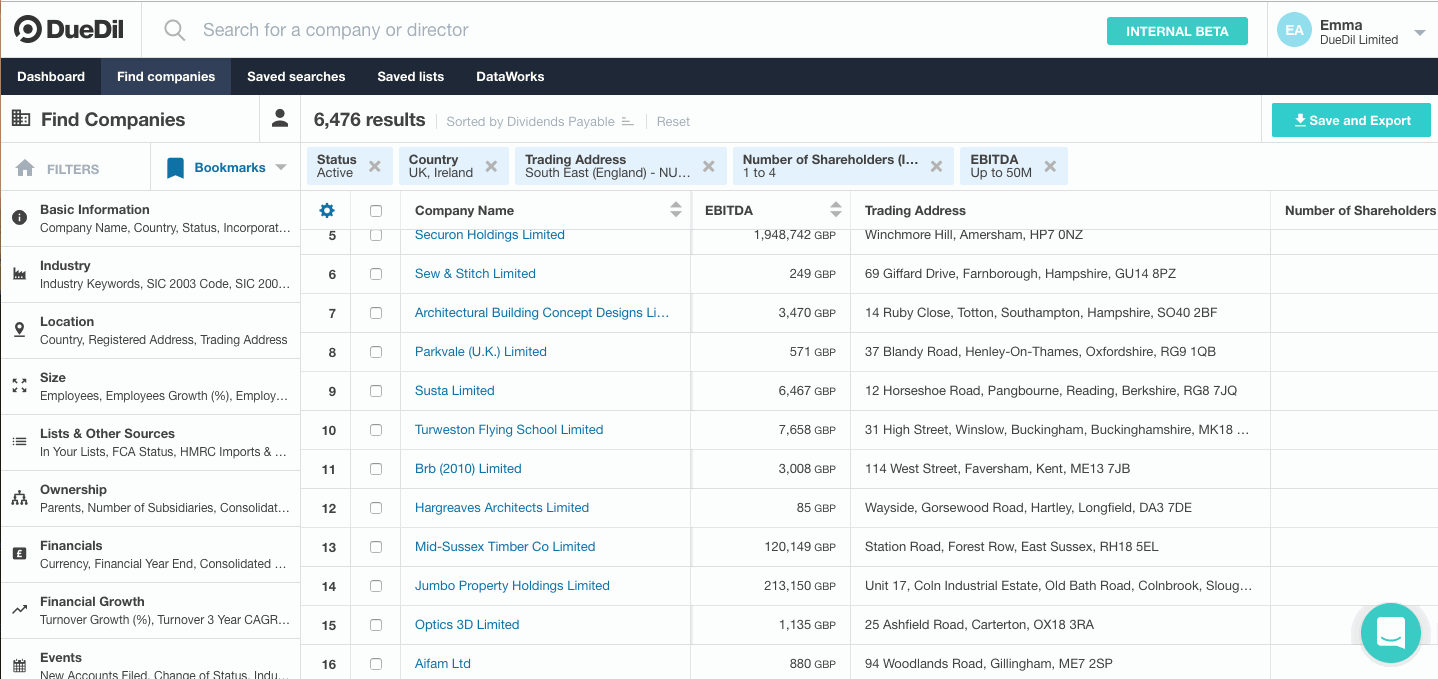Go to the Dashboard tab
Viewport: 1438px width, 679px height.
click(51, 76)
